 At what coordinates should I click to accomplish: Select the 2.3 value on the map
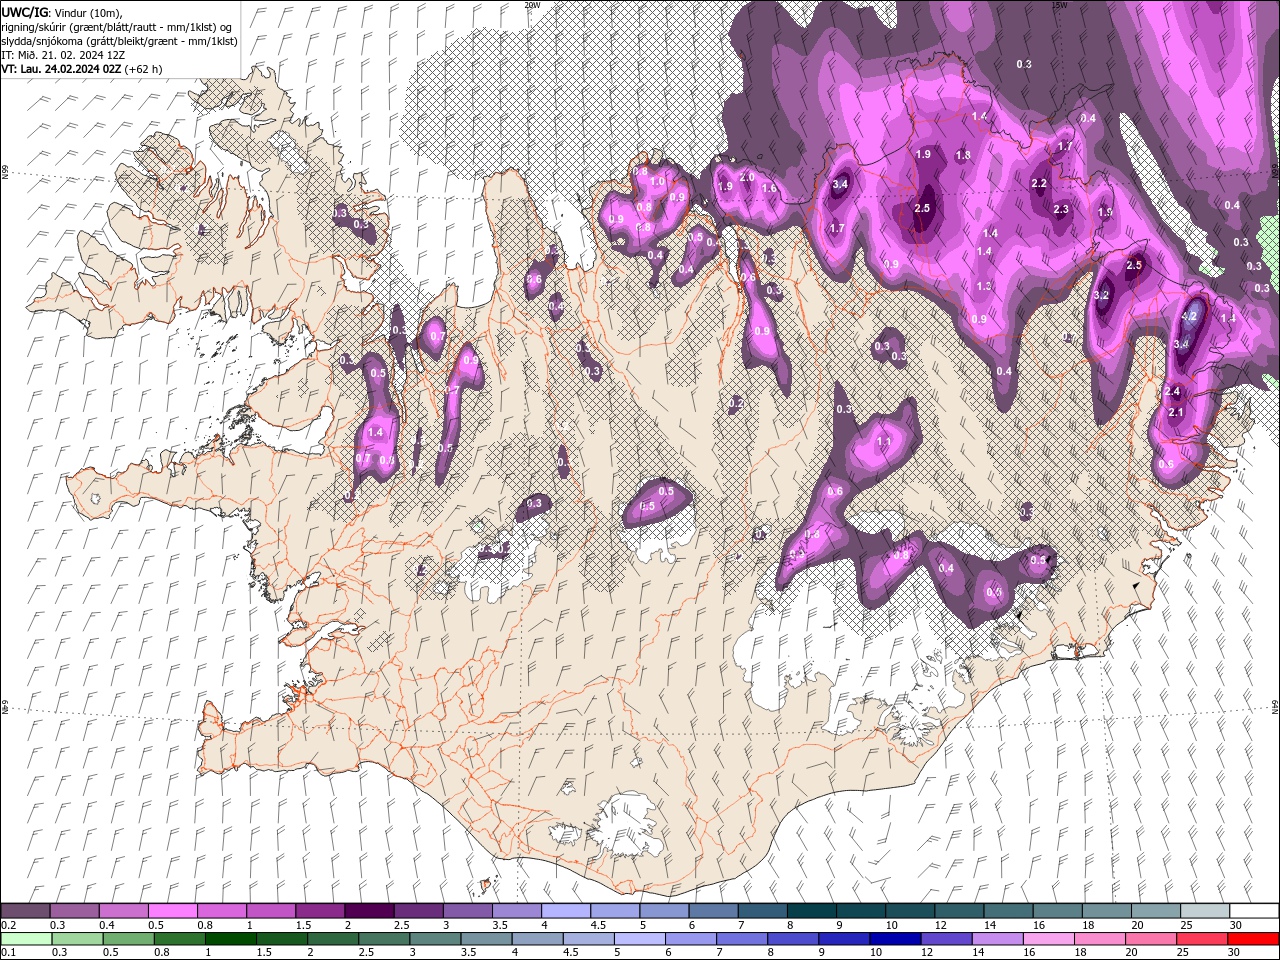coord(1062,209)
